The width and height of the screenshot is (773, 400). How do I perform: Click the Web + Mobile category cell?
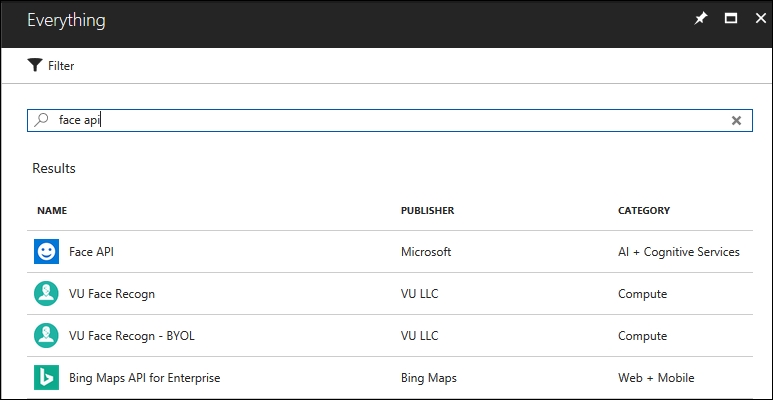tap(656, 378)
